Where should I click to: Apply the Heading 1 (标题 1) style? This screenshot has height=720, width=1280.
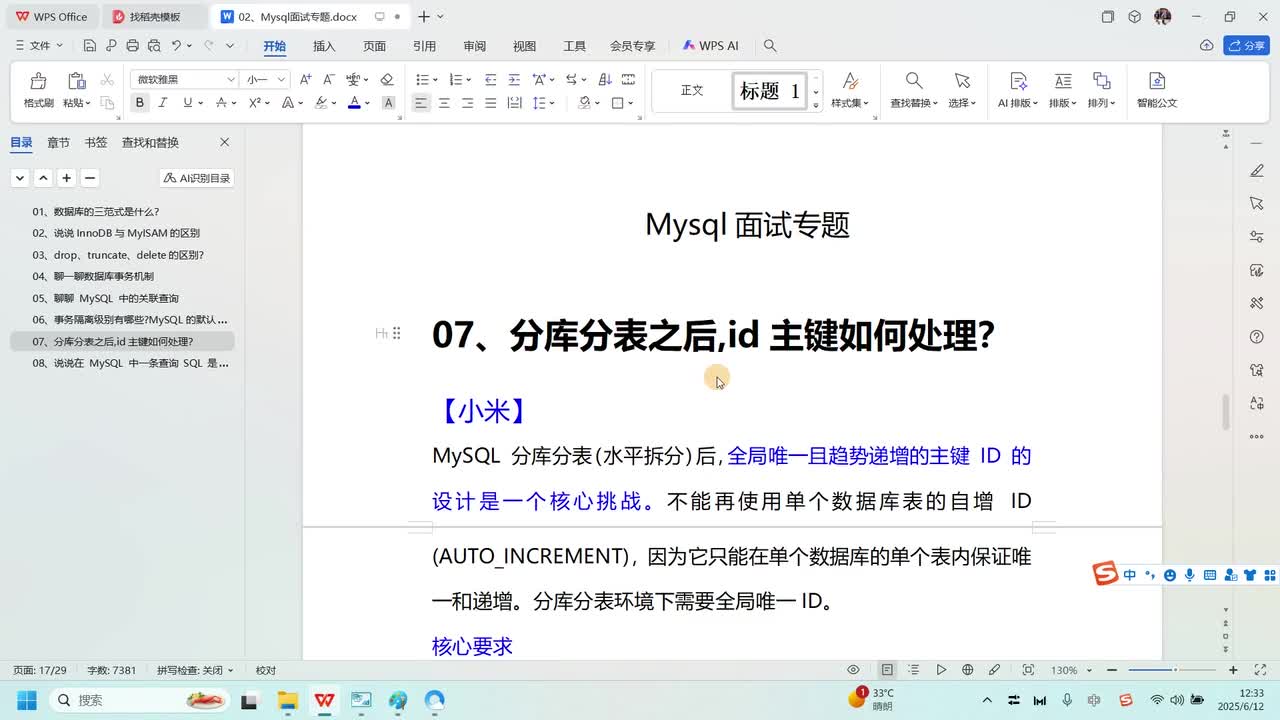point(769,91)
